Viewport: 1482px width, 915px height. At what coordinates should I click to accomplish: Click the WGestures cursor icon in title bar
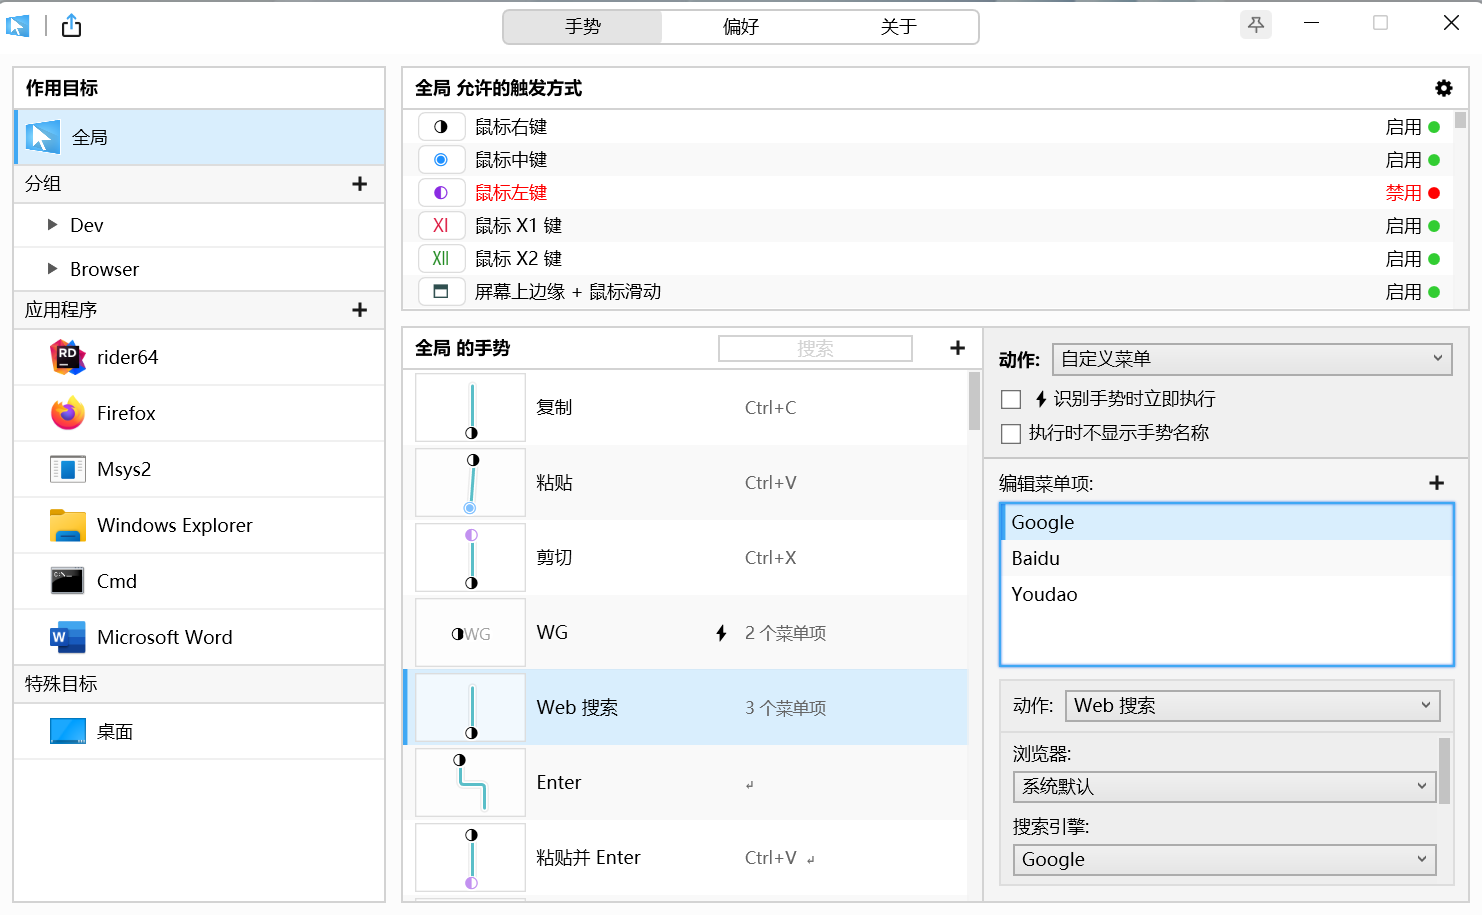[x=18, y=25]
